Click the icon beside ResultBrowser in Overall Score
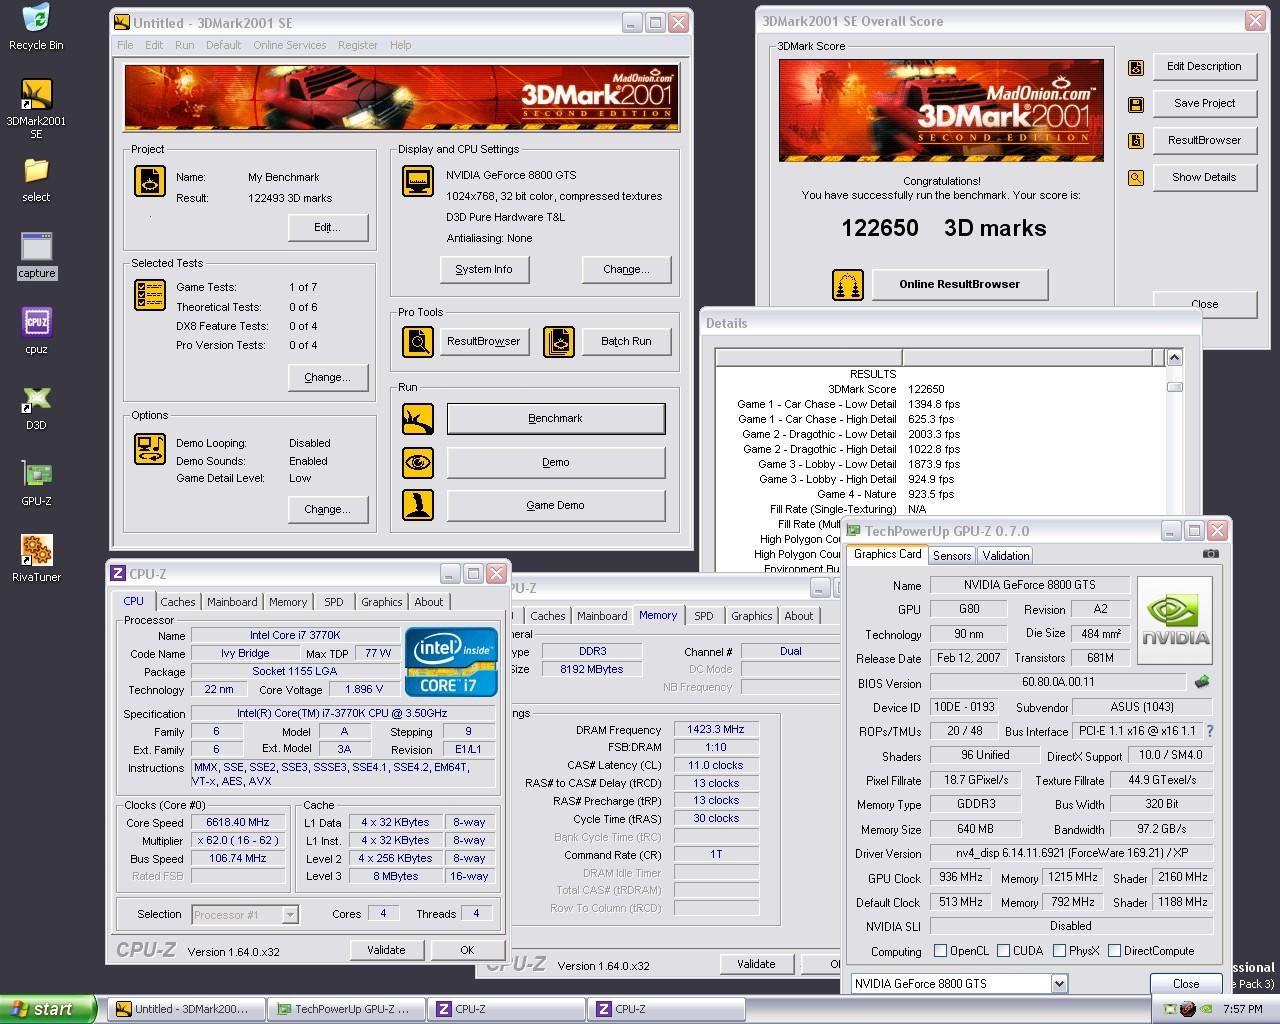The width and height of the screenshot is (1280, 1024). tap(1136, 141)
